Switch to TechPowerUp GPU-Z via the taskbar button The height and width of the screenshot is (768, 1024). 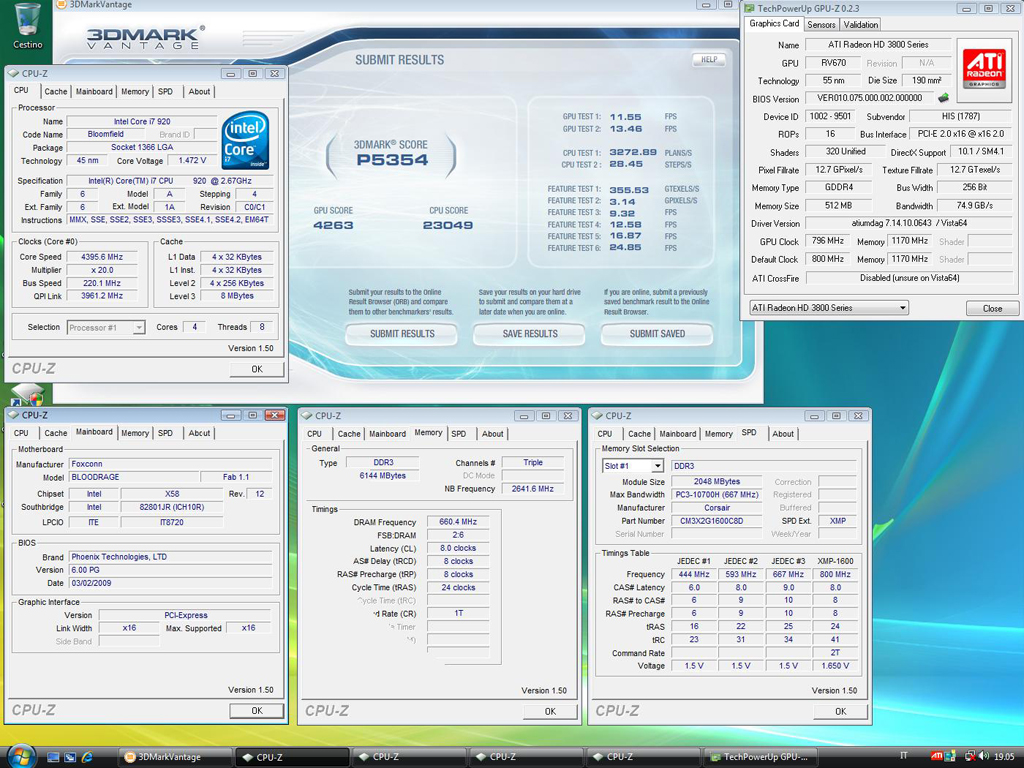click(760, 757)
